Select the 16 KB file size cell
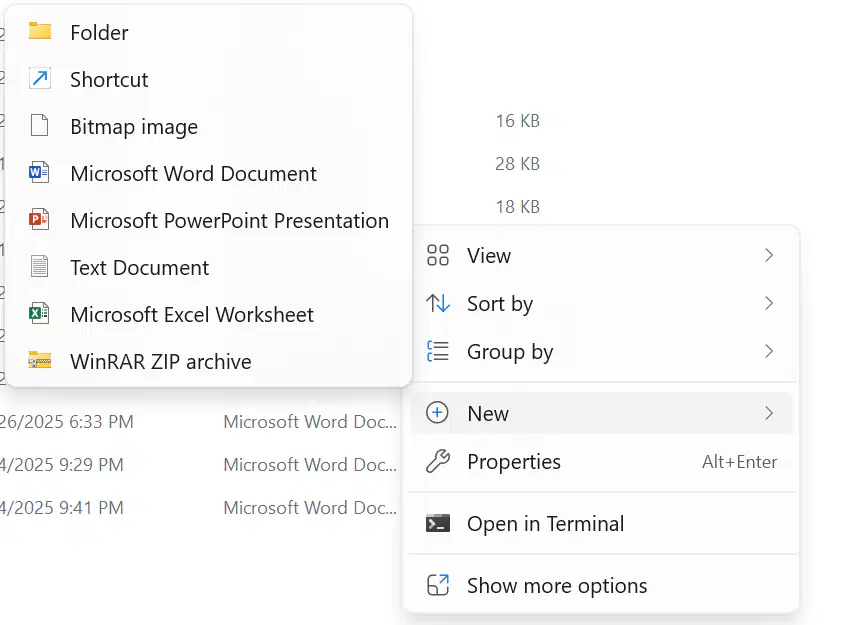Viewport: 841px width, 625px height. tap(518, 121)
